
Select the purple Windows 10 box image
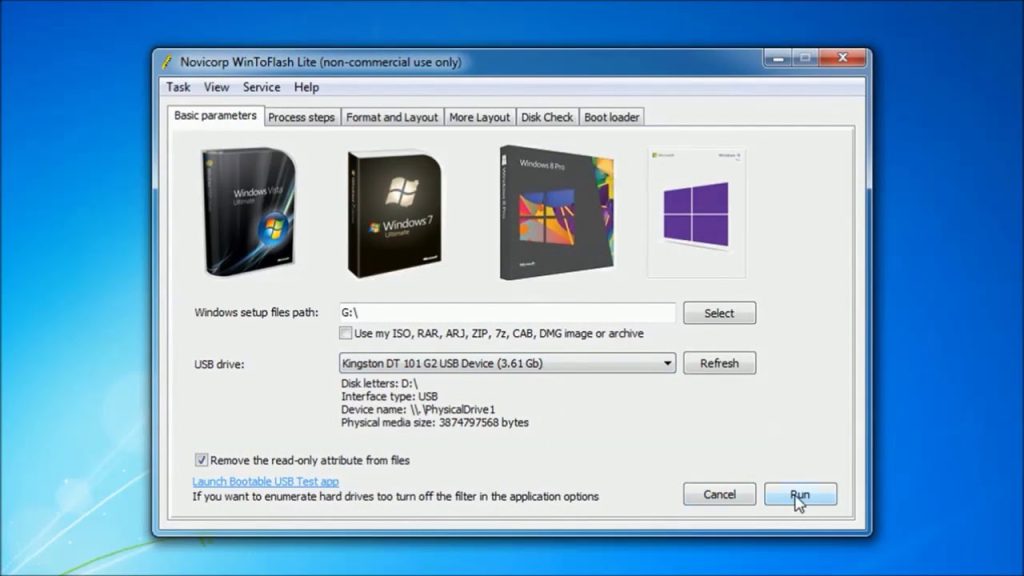pos(696,212)
